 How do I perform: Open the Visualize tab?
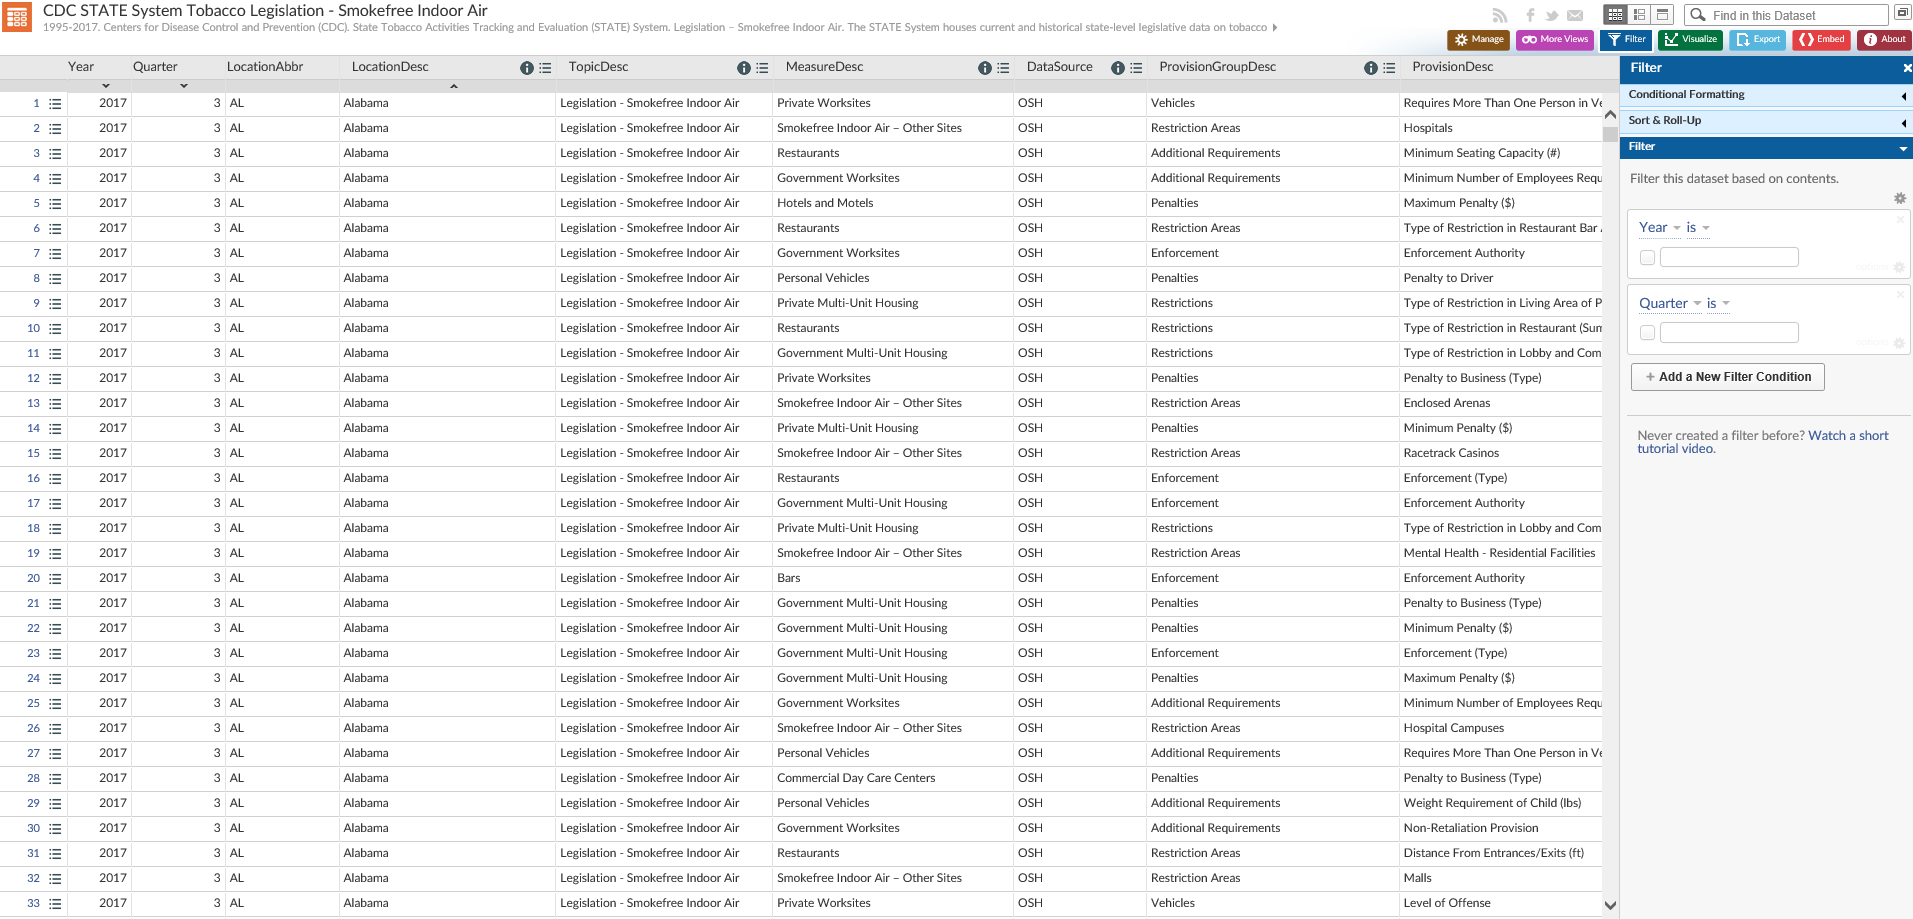click(1690, 40)
